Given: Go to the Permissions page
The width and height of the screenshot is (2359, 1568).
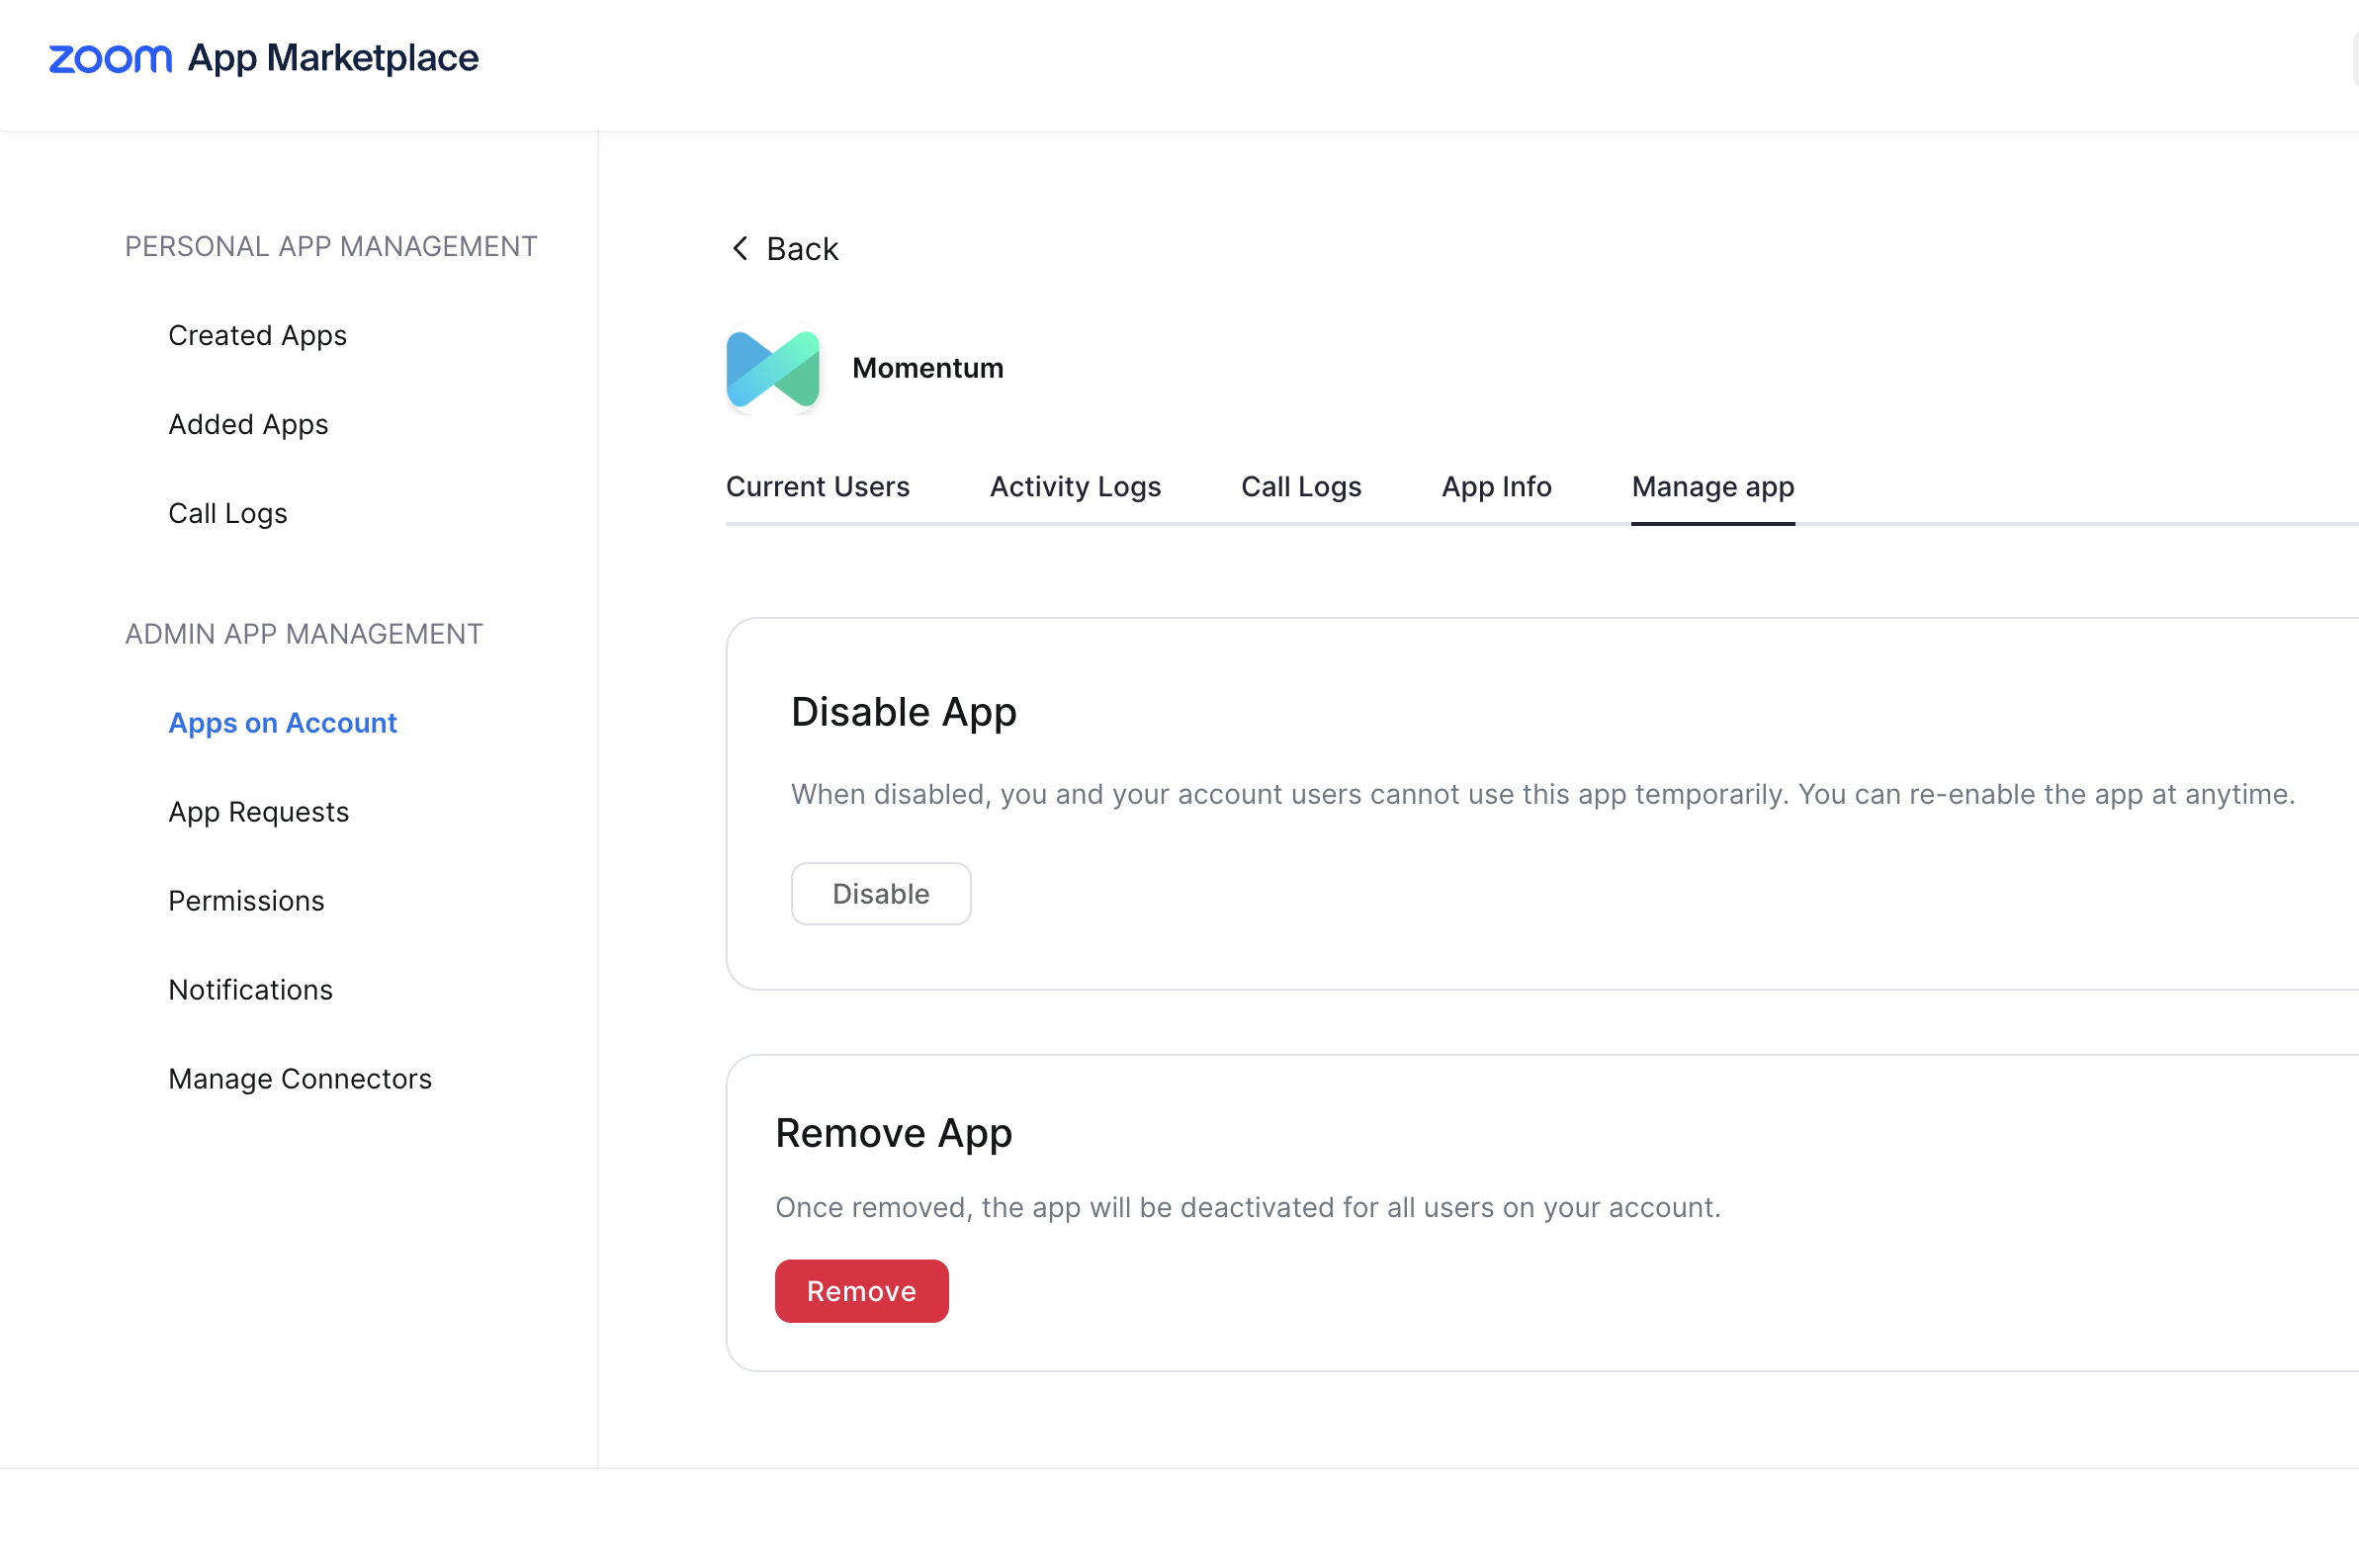Looking at the screenshot, I should pos(246,901).
